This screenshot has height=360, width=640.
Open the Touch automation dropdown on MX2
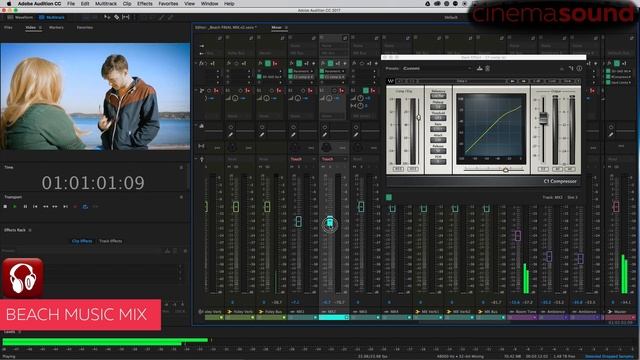coord(334,159)
